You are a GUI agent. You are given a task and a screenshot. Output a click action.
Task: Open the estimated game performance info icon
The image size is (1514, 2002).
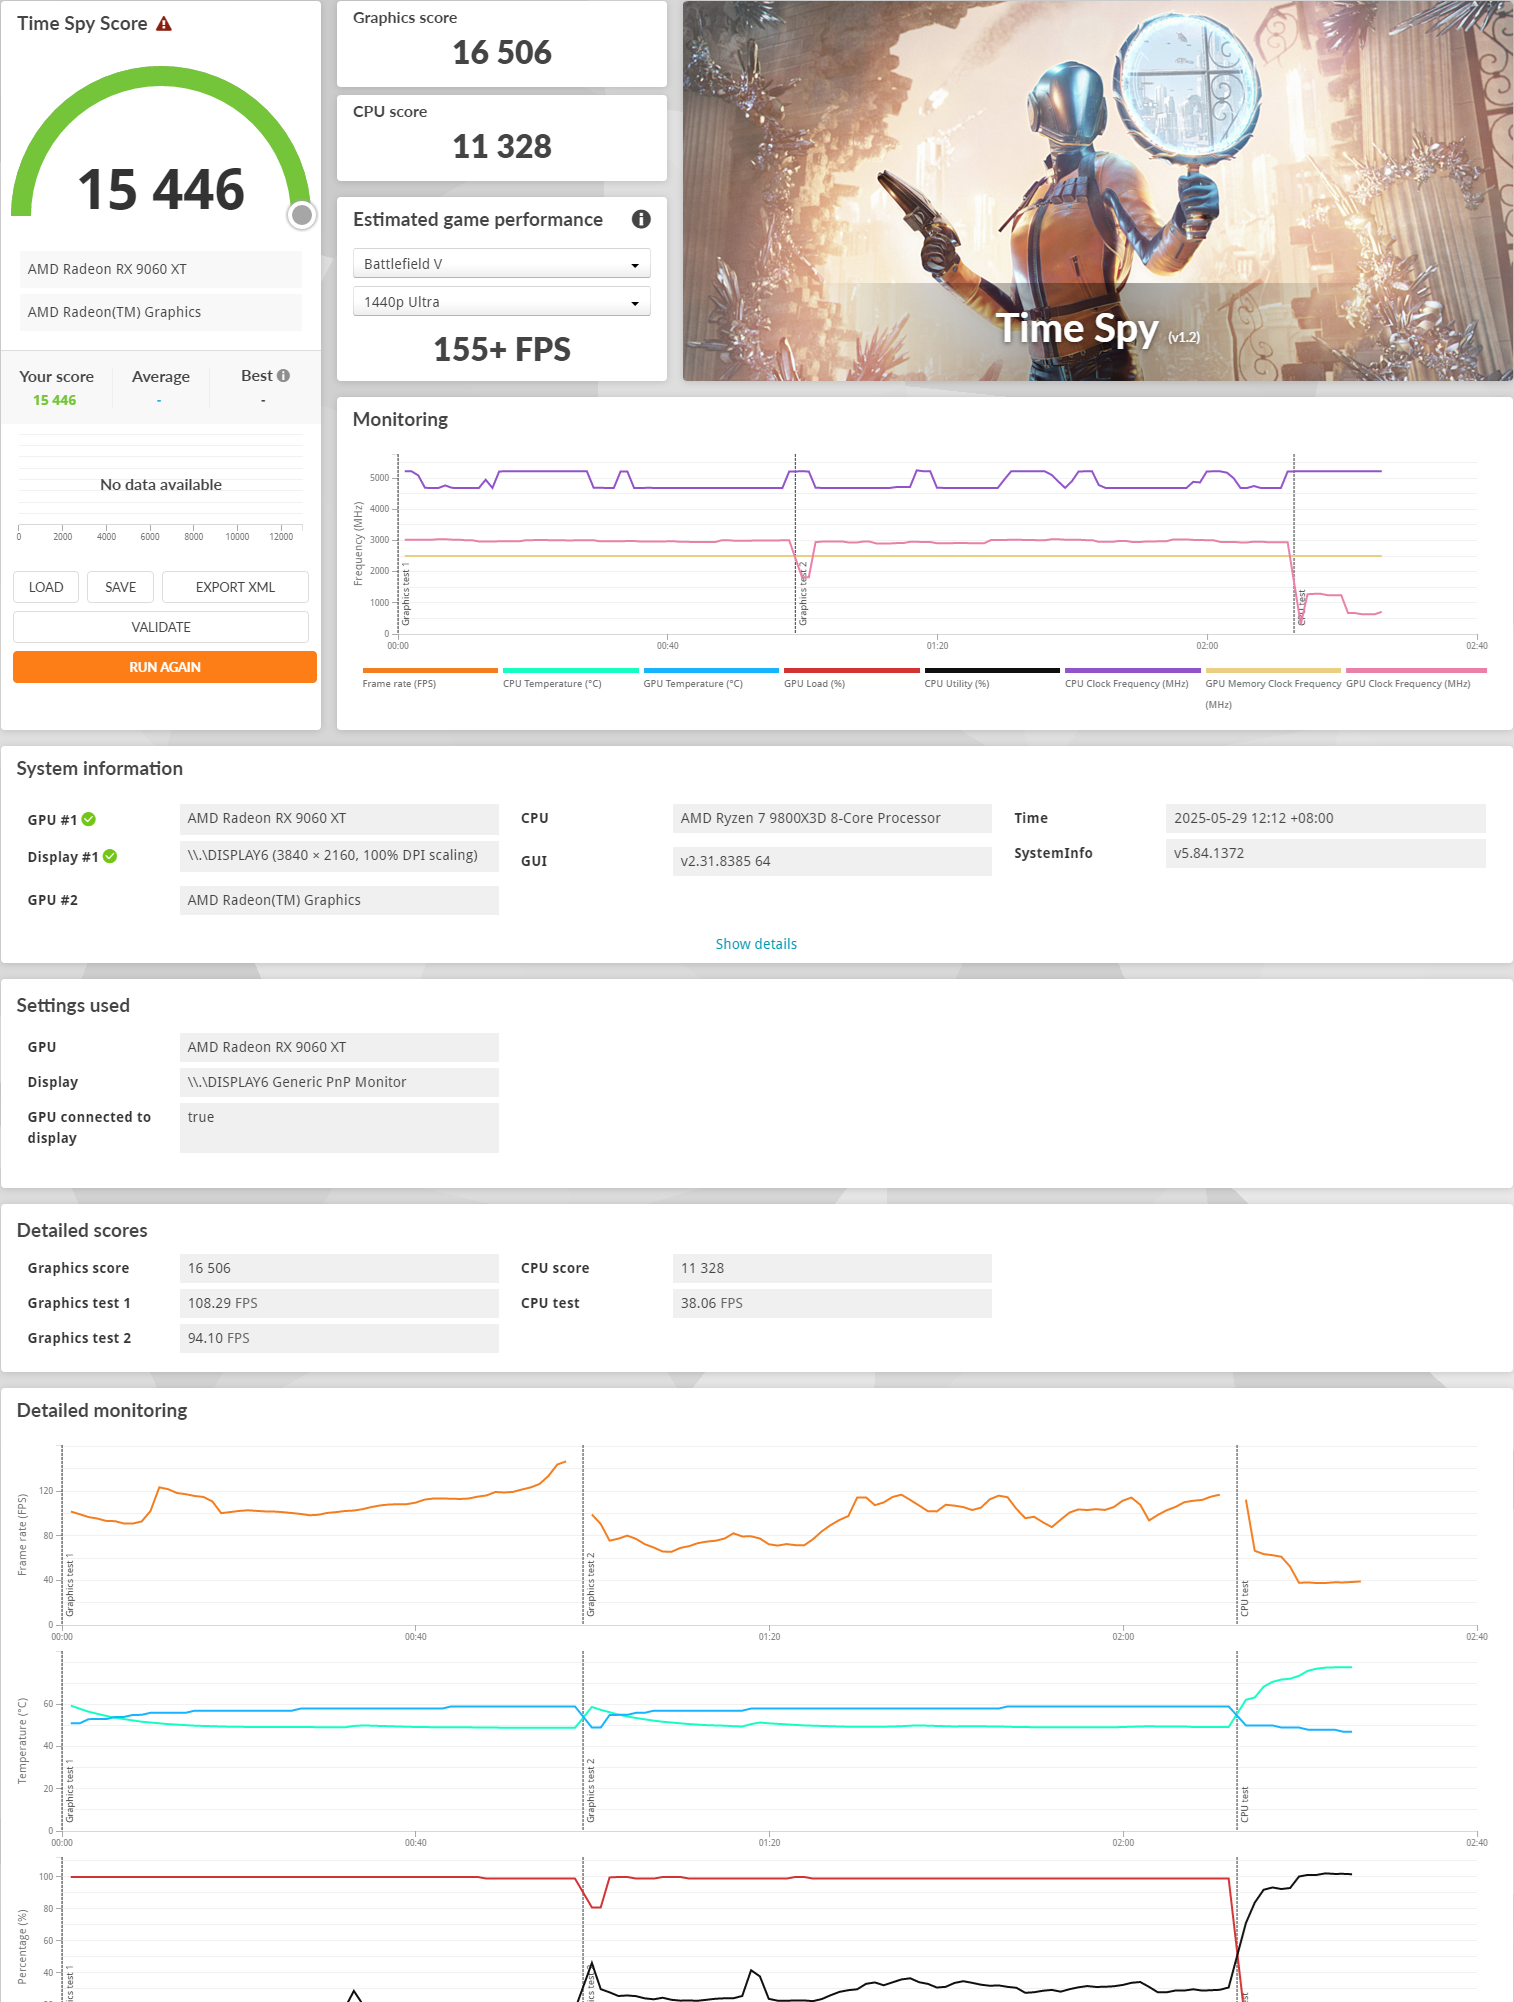(x=641, y=219)
